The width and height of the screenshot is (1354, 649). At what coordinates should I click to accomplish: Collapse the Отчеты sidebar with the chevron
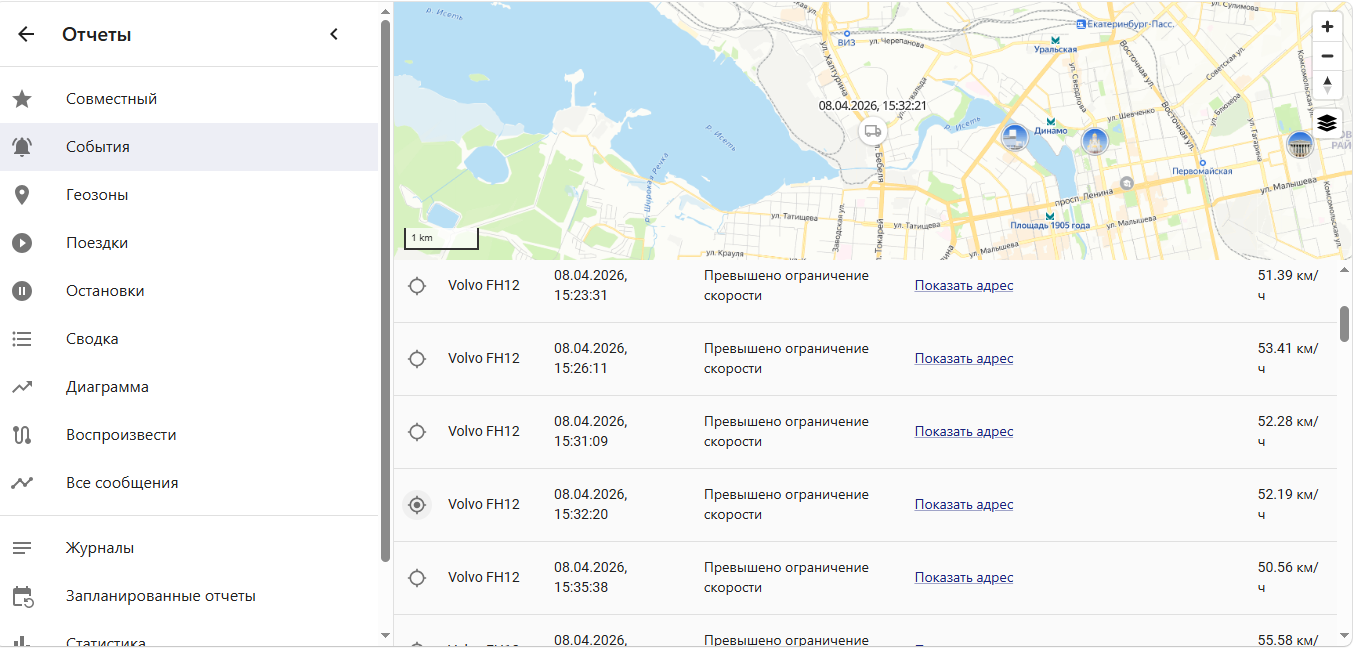click(334, 34)
